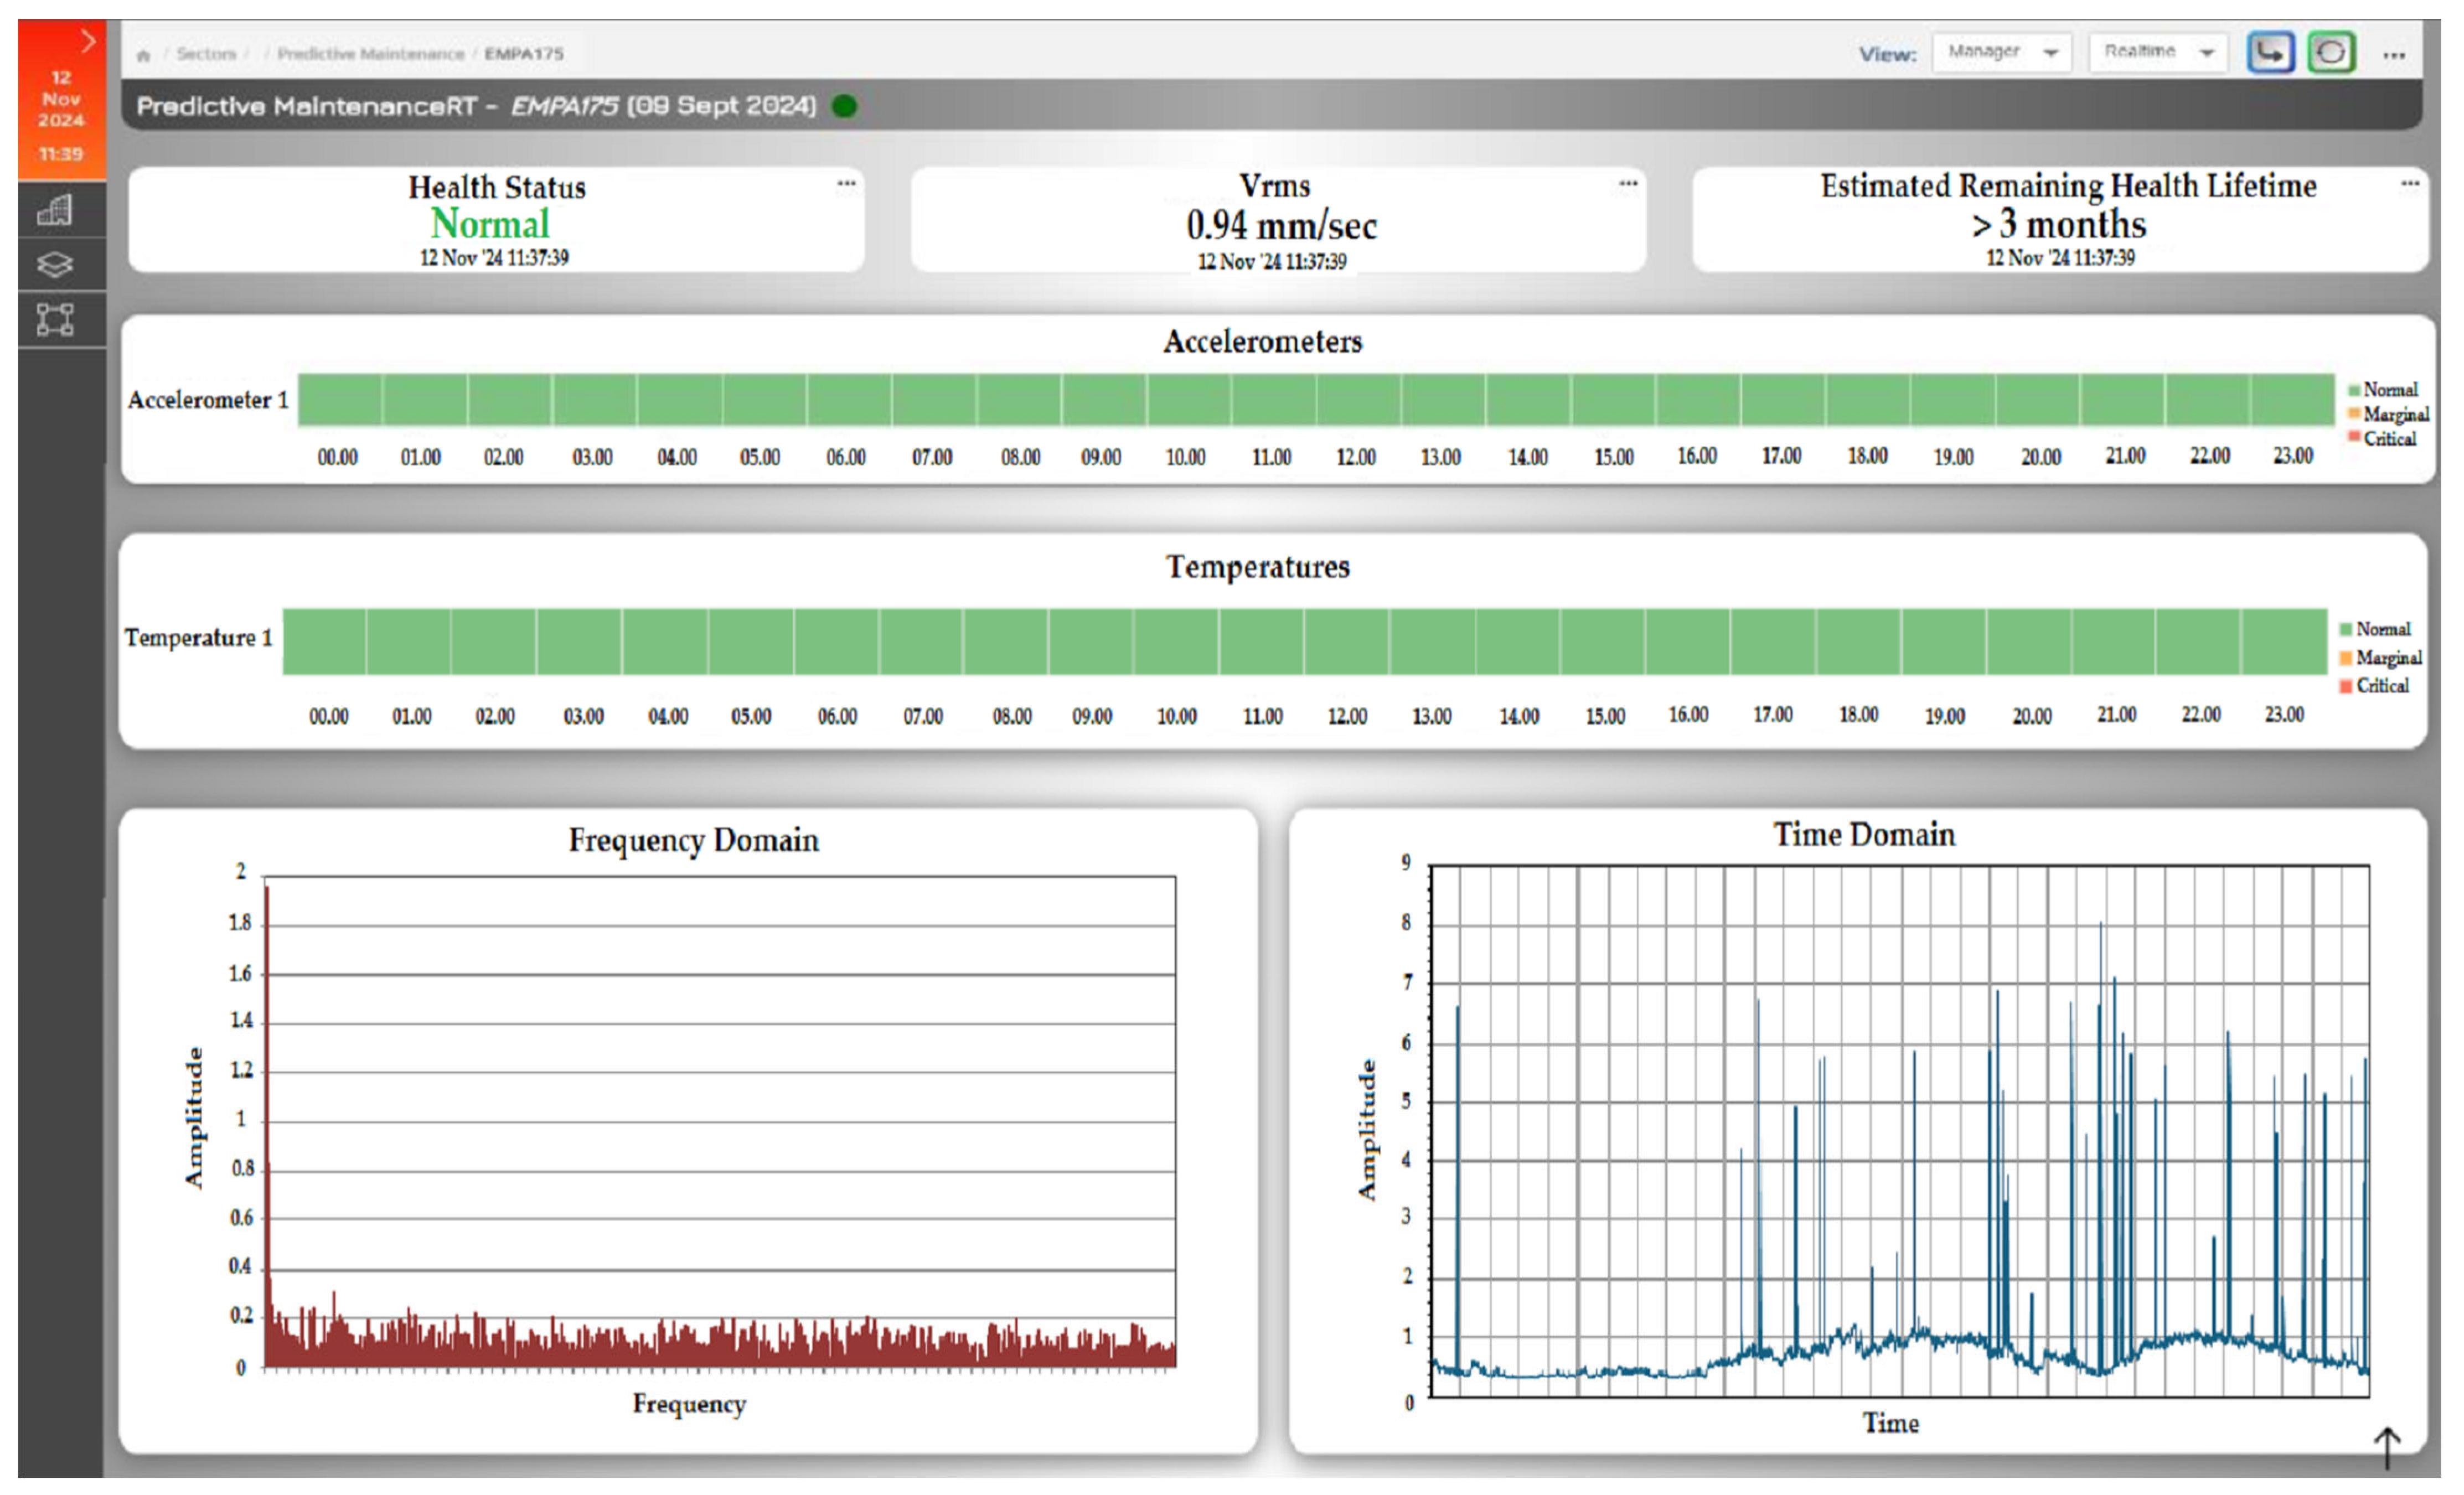Go to Sectors breadcrumb
The height and width of the screenshot is (1495, 2464).
[206, 54]
